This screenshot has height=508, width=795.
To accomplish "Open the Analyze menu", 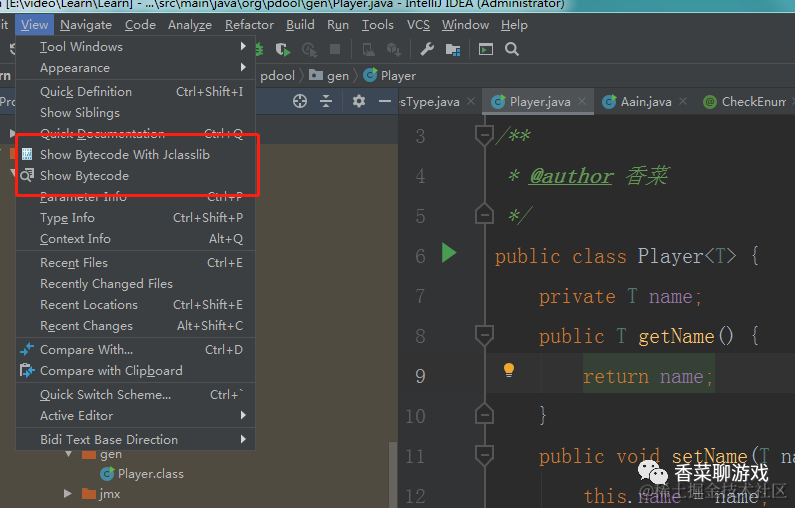I will coord(190,25).
